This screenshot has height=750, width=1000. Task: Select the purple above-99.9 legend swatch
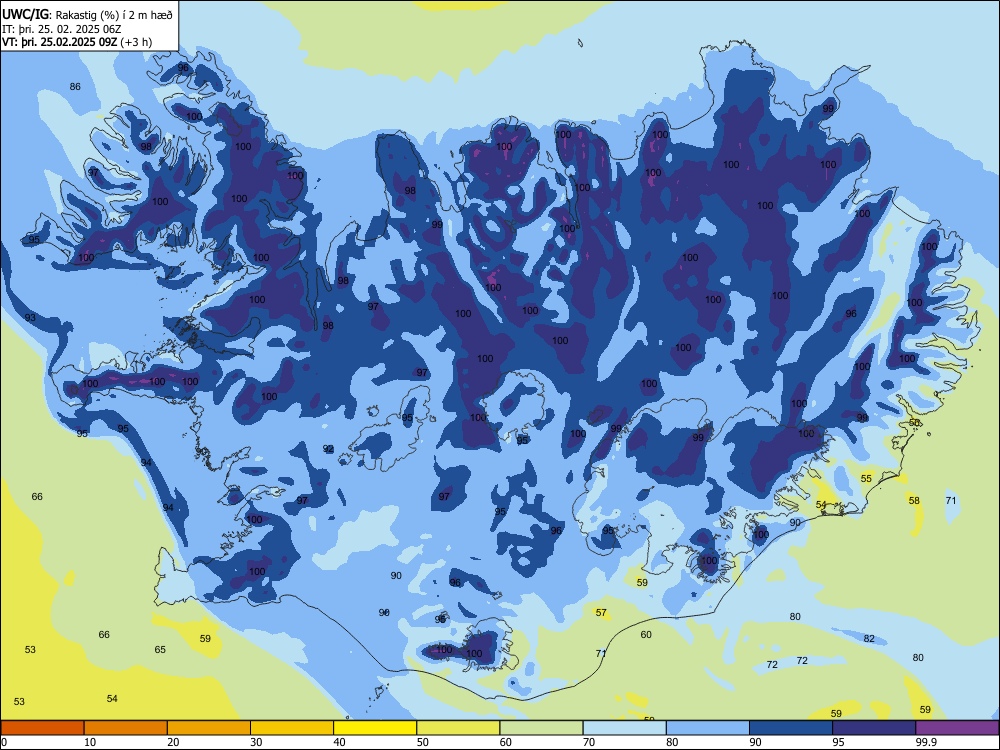coord(957,728)
